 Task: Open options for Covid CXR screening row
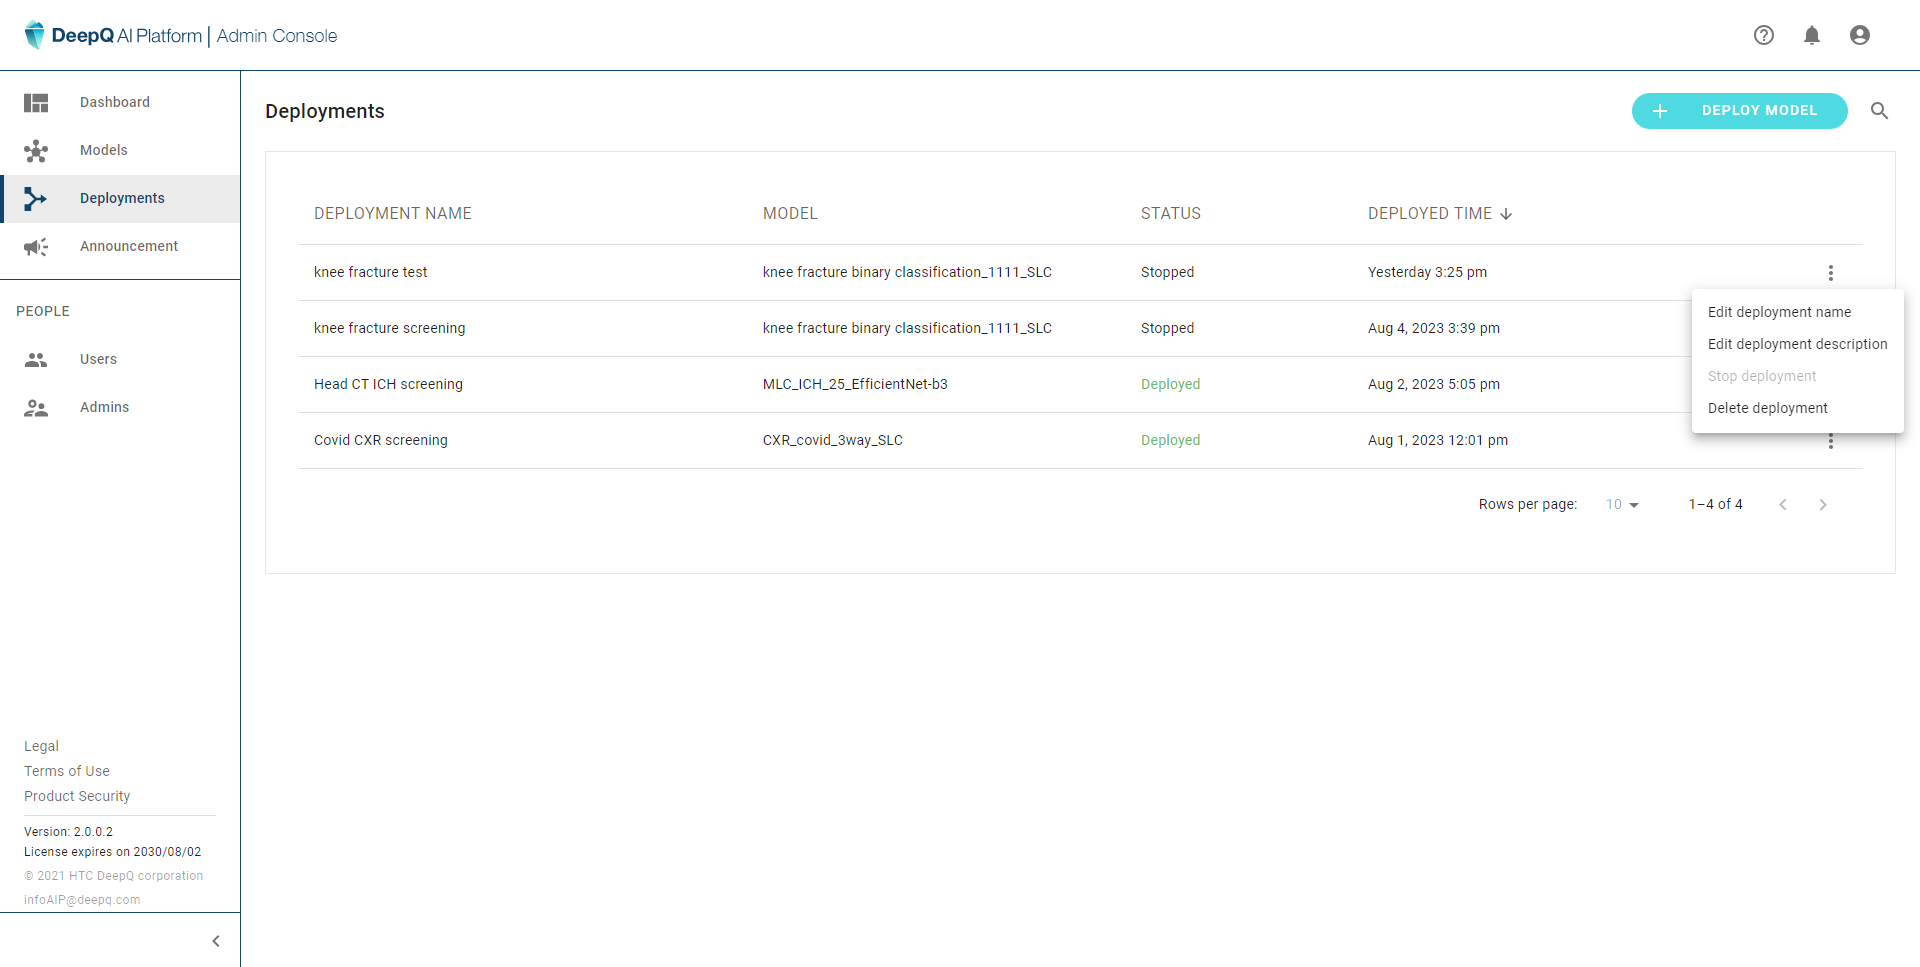click(x=1830, y=442)
